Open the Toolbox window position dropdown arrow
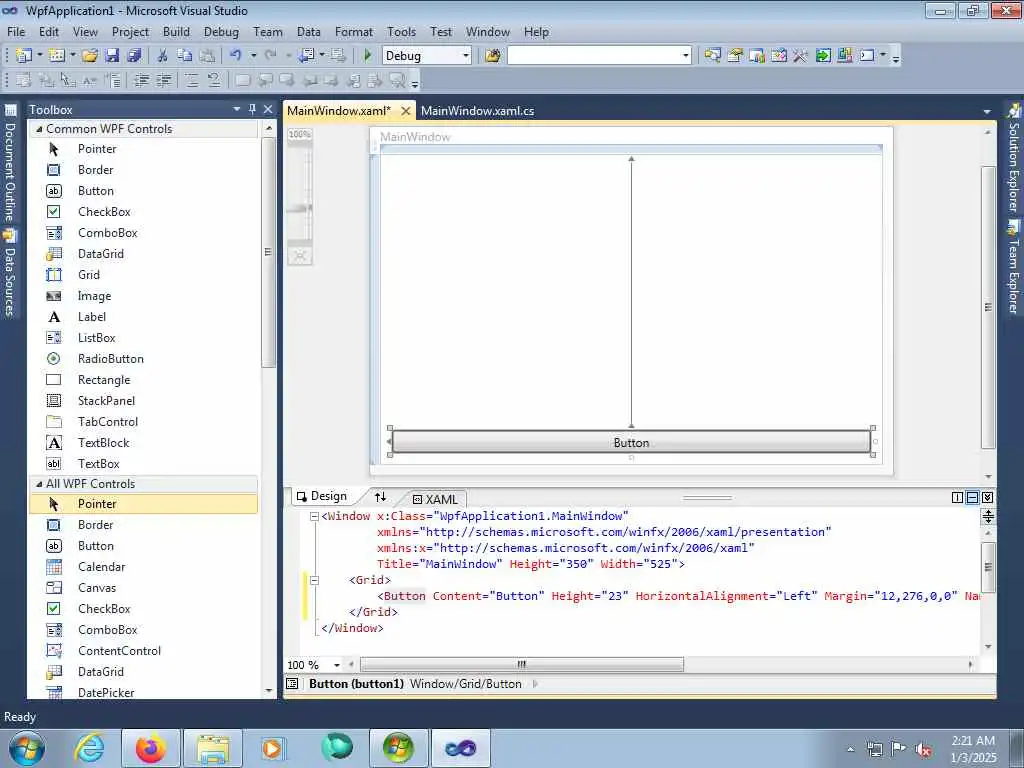1024x768 pixels. (x=237, y=109)
